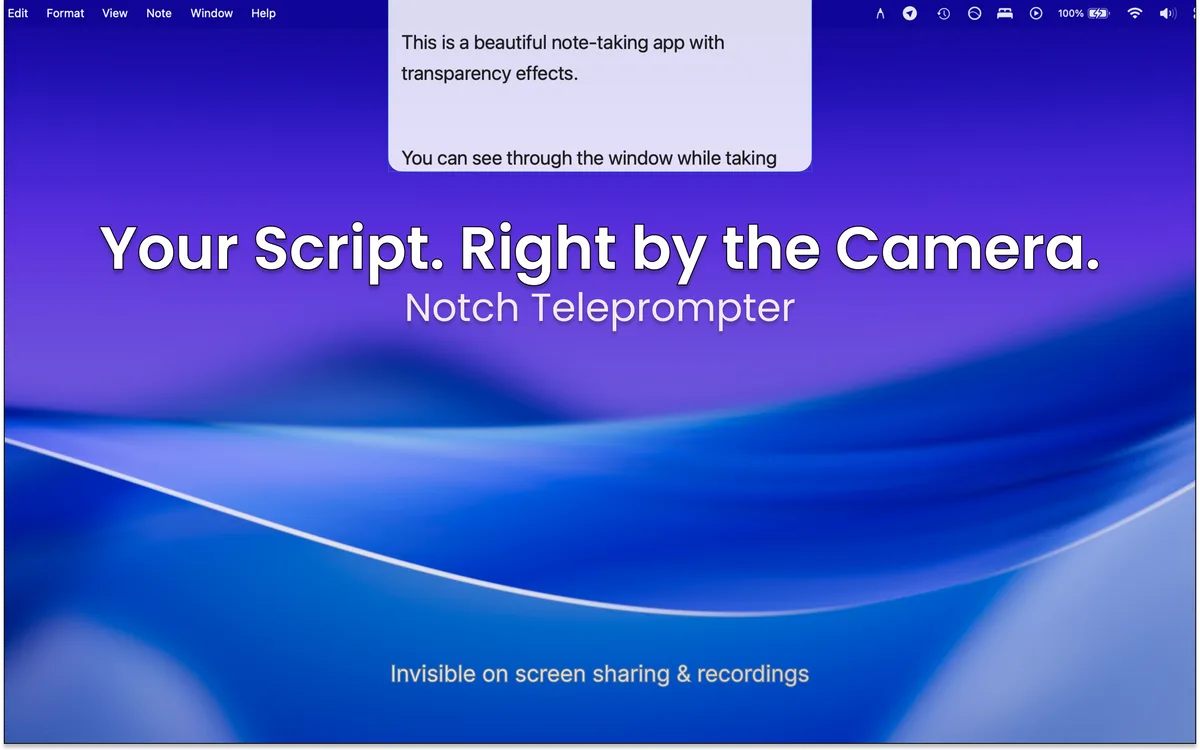This screenshot has width=1200, height=750.
Task: Open the Time Machine clock icon
Action: 943,13
